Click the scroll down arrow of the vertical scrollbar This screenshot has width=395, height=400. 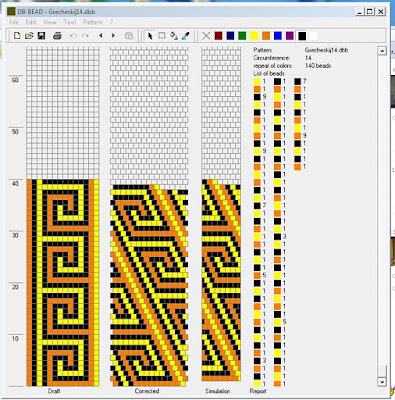pos(382,382)
